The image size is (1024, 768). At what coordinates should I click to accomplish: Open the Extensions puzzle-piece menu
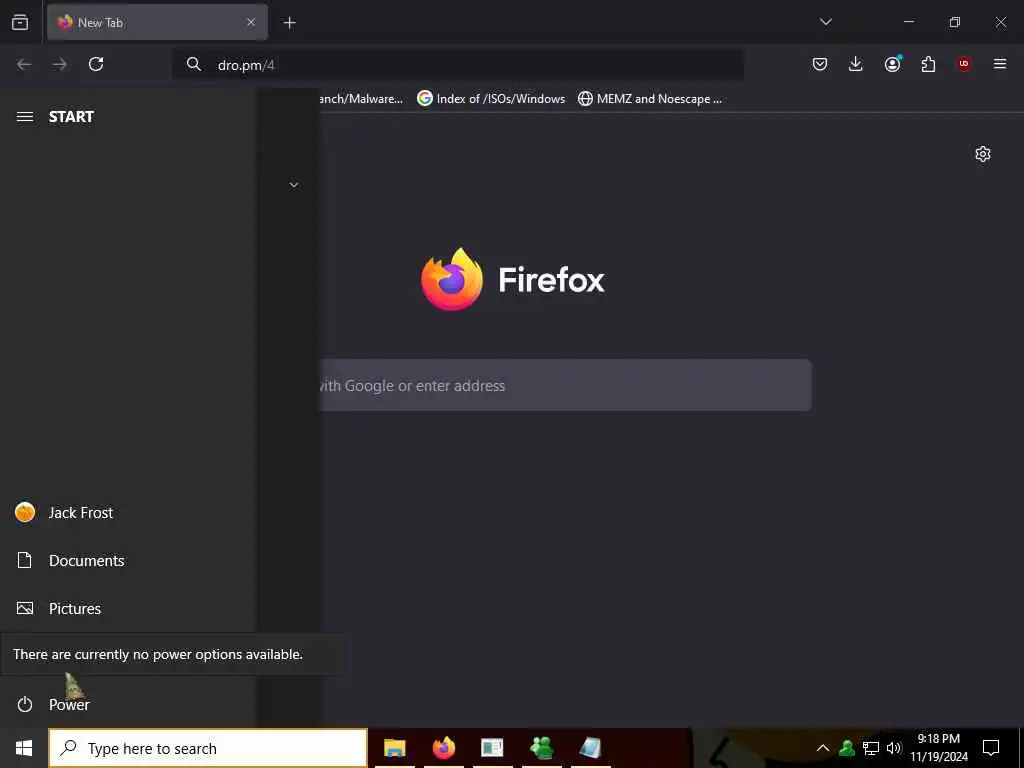tap(928, 64)
